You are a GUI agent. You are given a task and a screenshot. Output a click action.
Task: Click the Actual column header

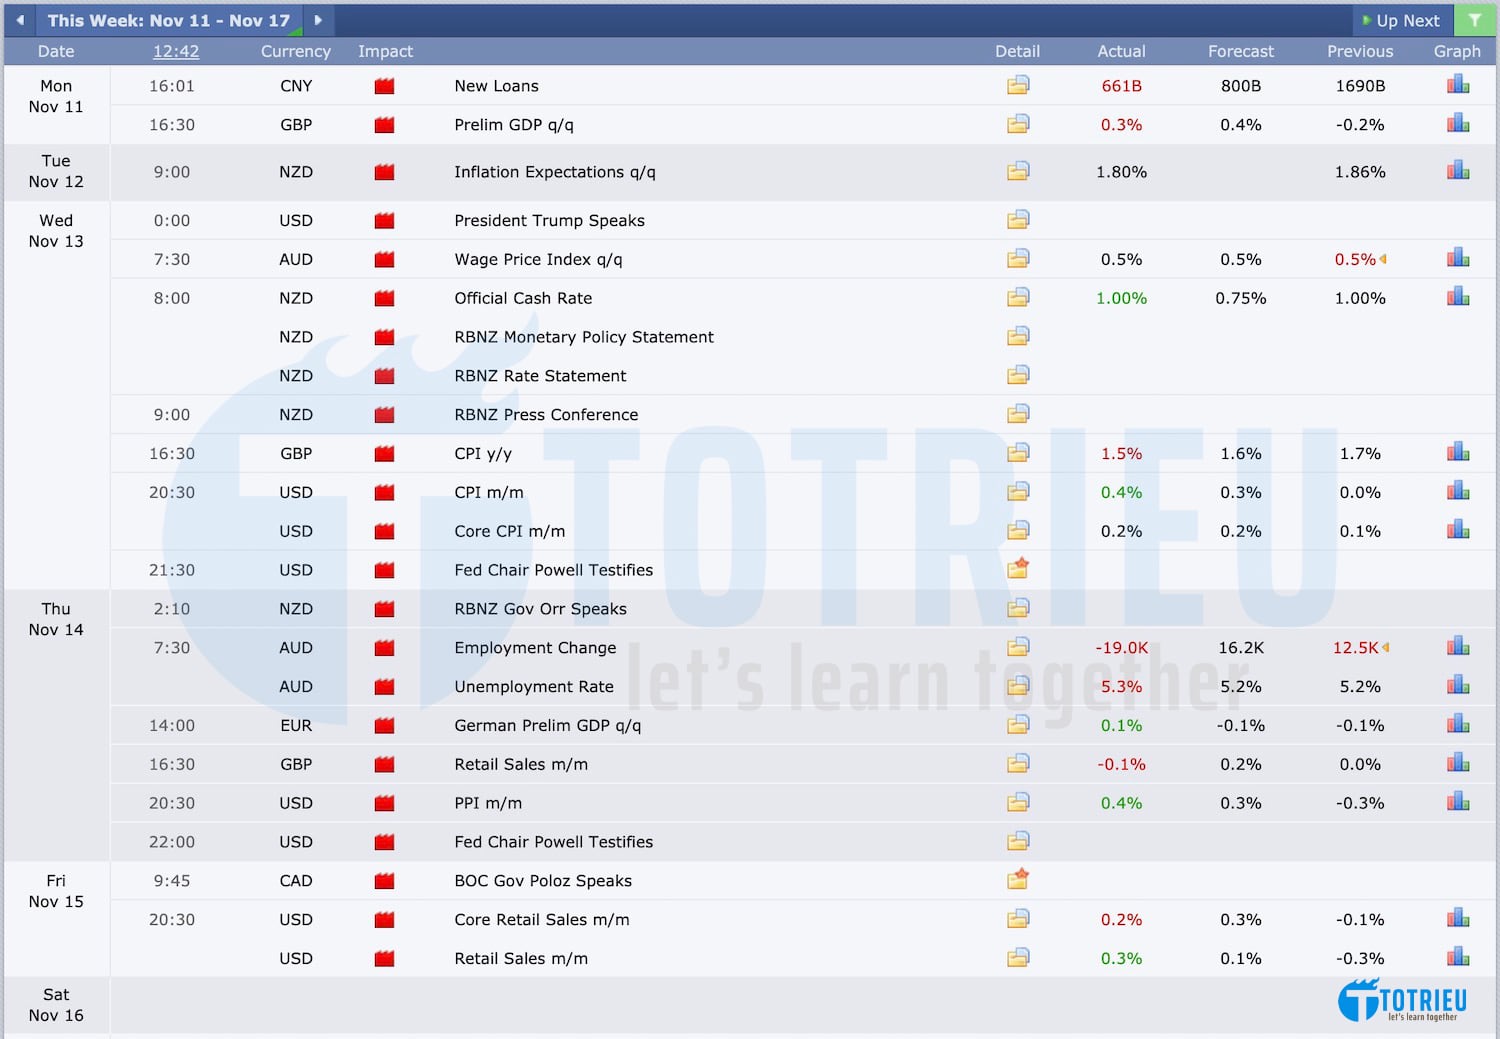[1121, 51]
